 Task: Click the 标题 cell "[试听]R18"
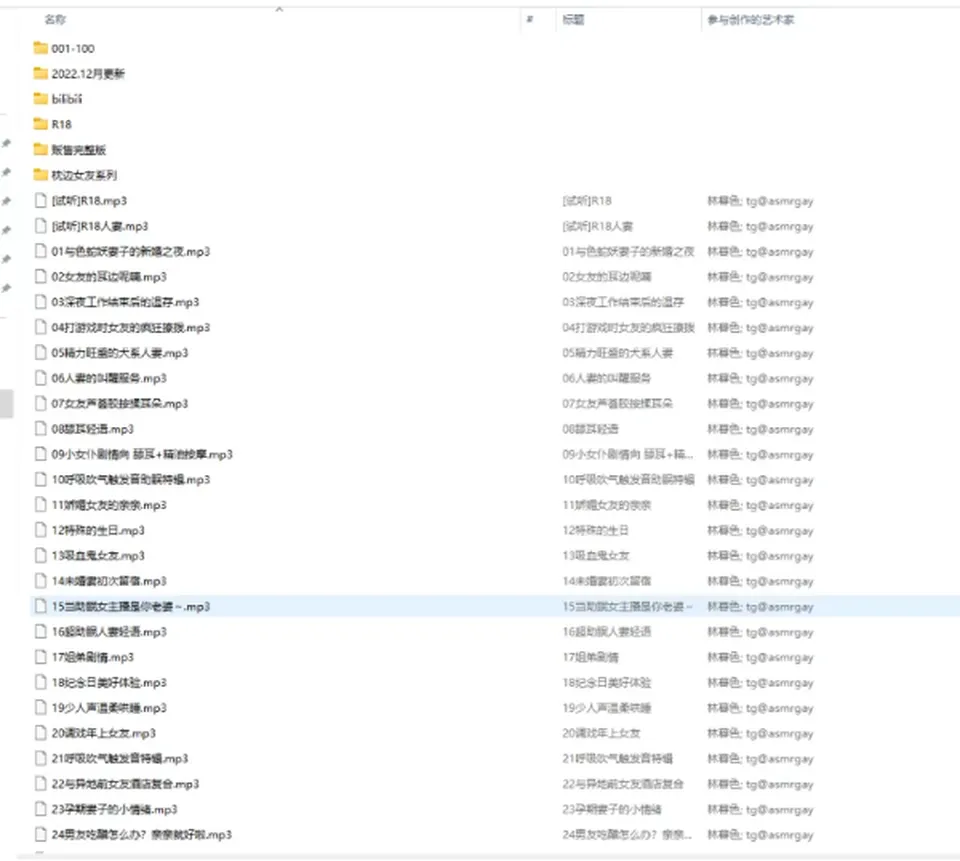click(587, 201)
